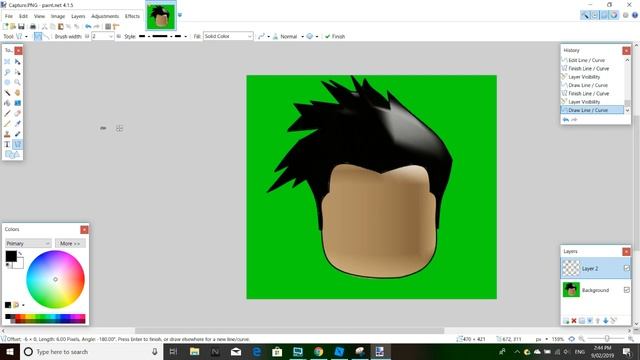Screen dimensions: 640x360
Task: Click the Undo arrow in main toolbar
Action: [x=88, y=27]
